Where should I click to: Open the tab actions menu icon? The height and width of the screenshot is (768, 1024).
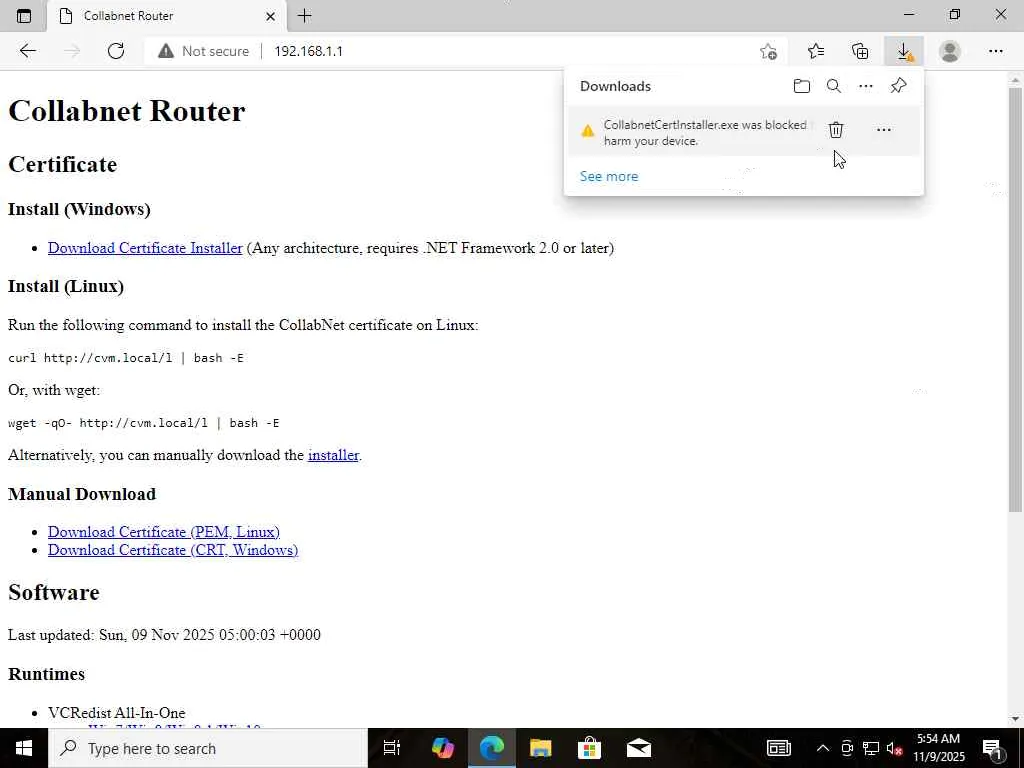(x=24, y=16)
